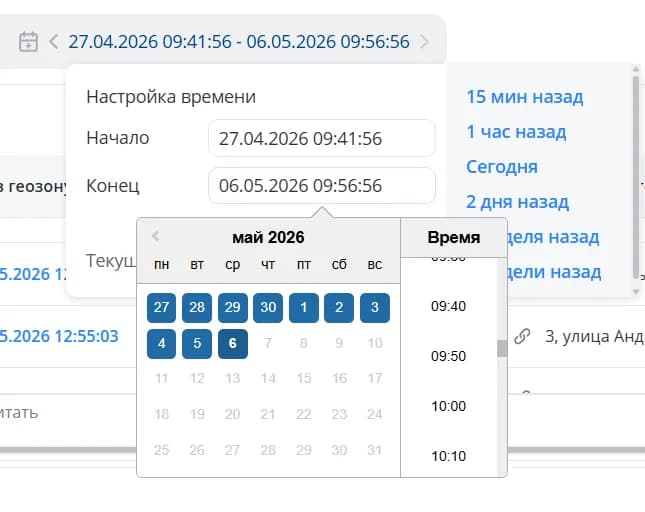Click the presets panel scrollbar

636,177
